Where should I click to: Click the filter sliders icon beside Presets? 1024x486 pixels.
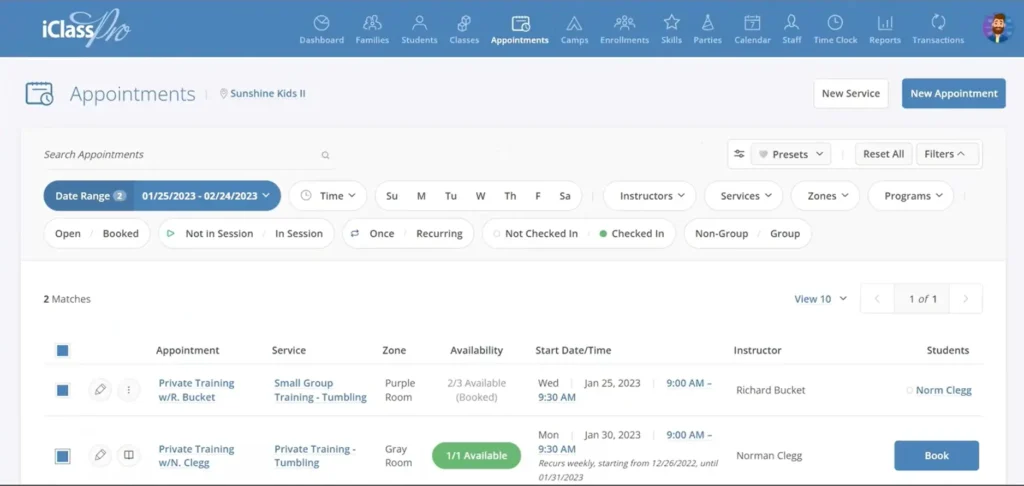tap(739, 154)
